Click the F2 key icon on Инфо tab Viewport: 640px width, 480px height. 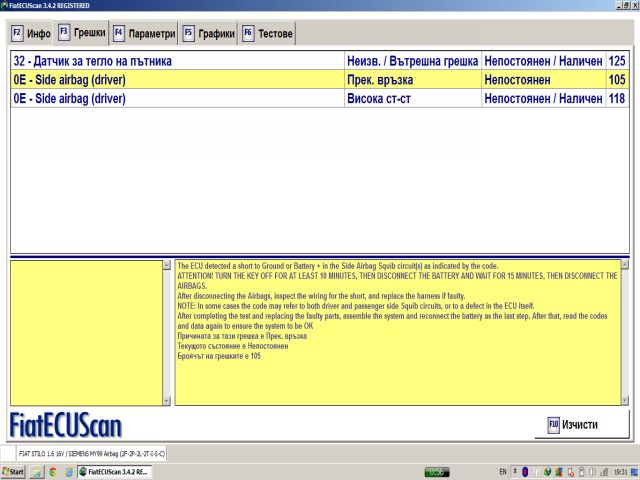tap(17, 34)
